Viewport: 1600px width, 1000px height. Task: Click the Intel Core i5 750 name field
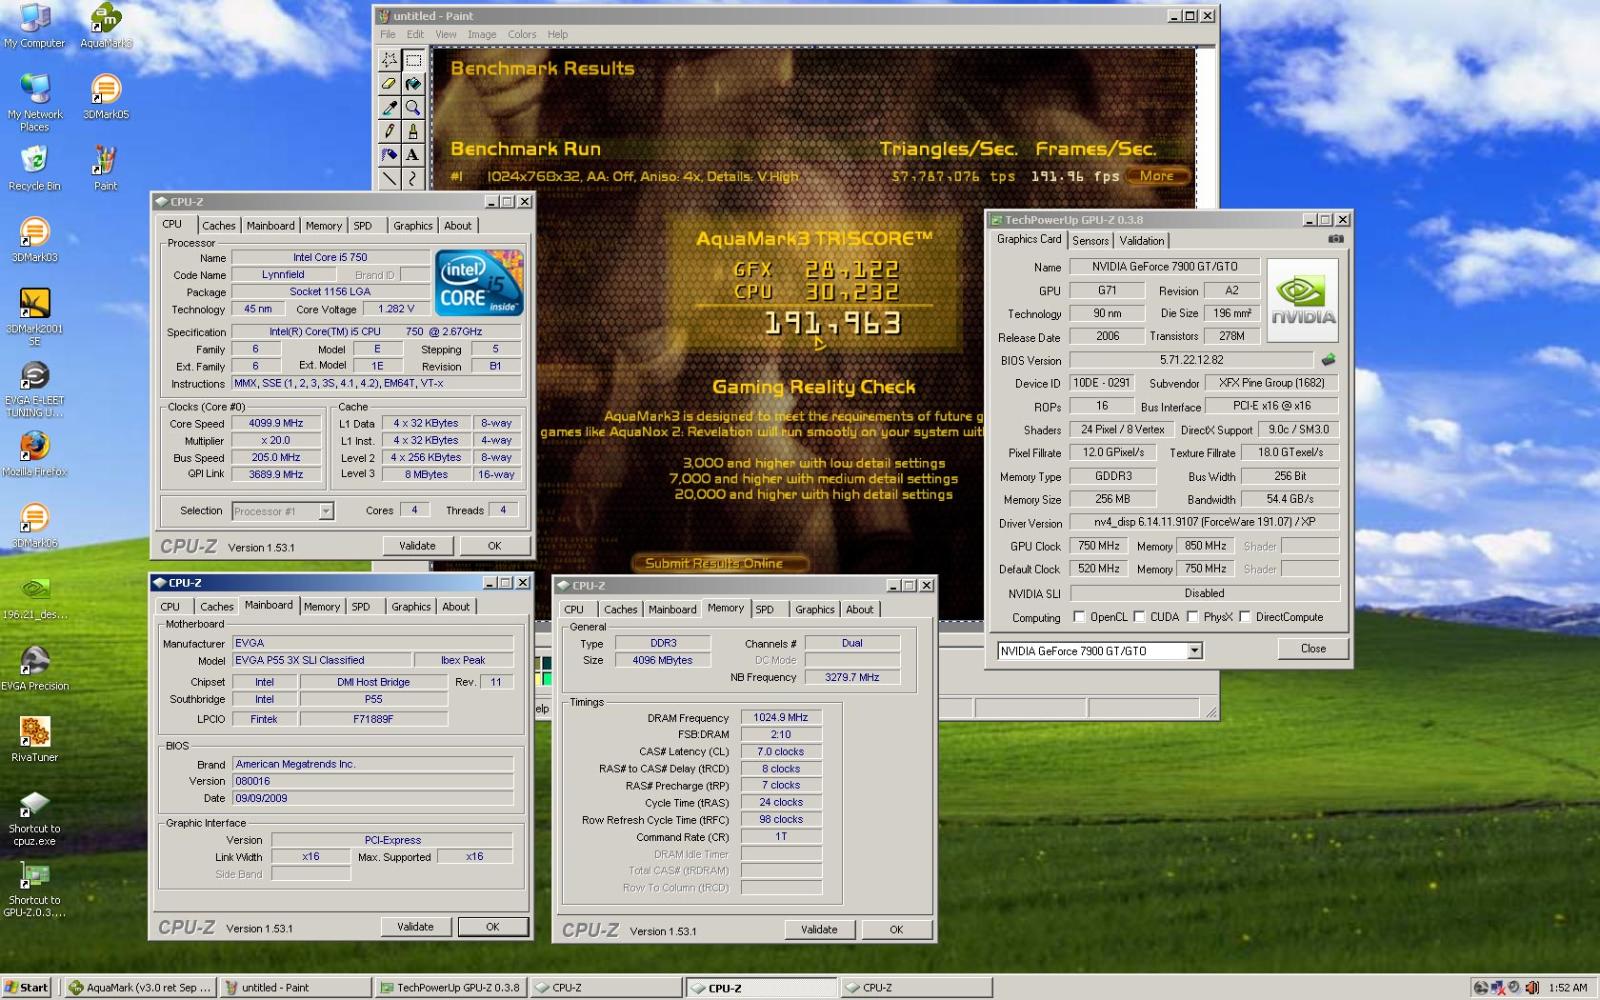coord(330,258)
